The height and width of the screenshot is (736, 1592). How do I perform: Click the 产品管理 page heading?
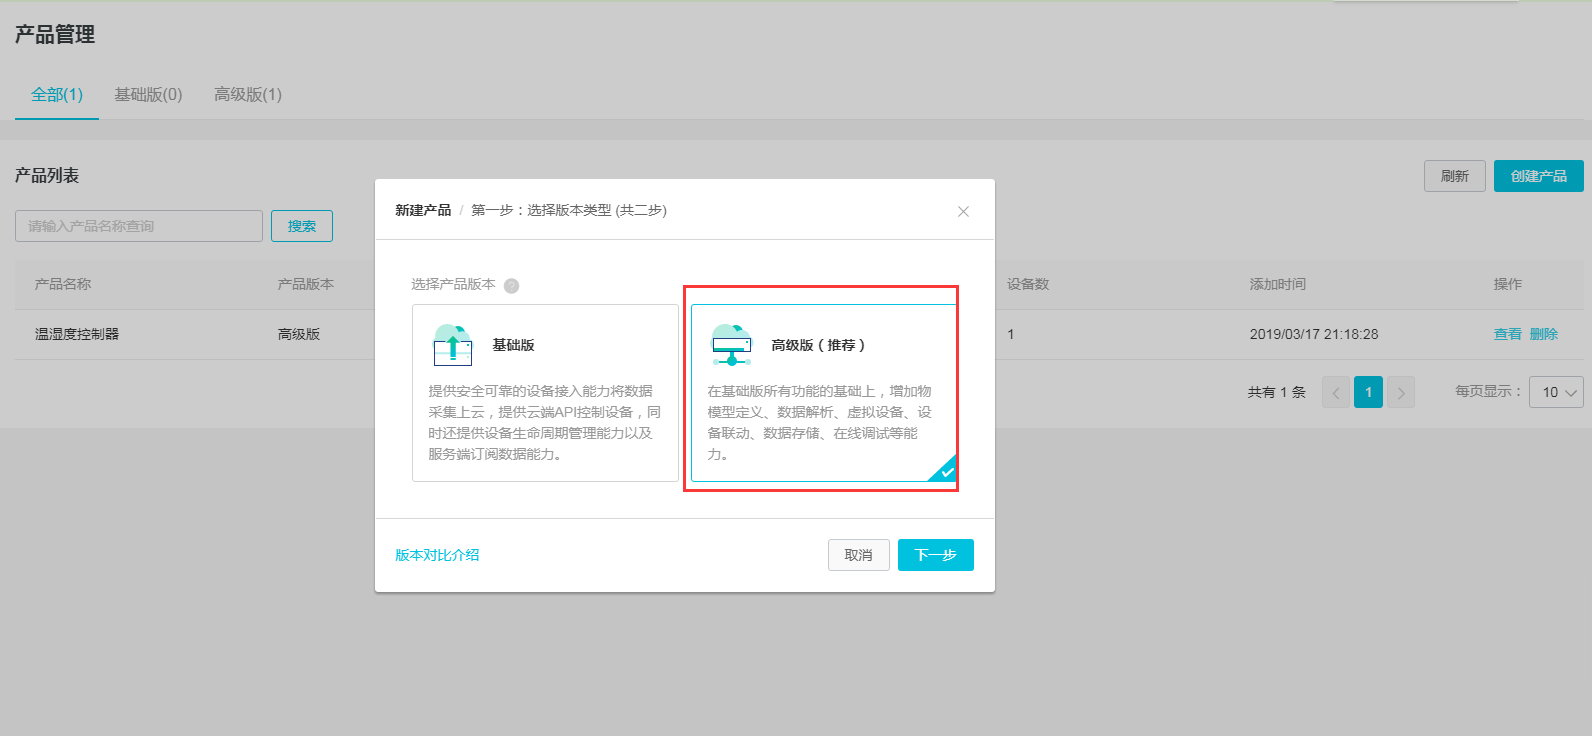click(x=55, y=34)
